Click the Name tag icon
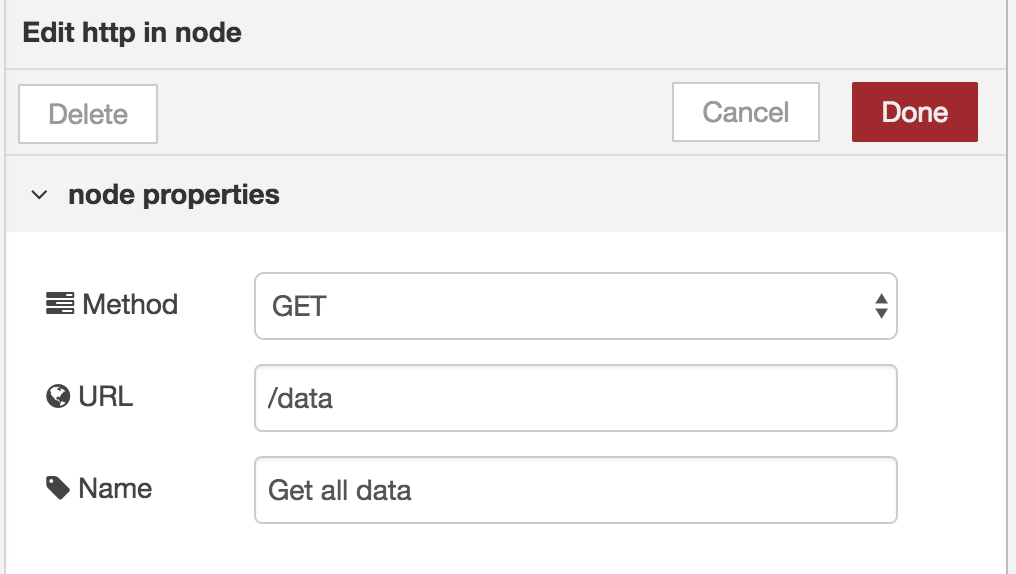 click(x=58, y=488)
